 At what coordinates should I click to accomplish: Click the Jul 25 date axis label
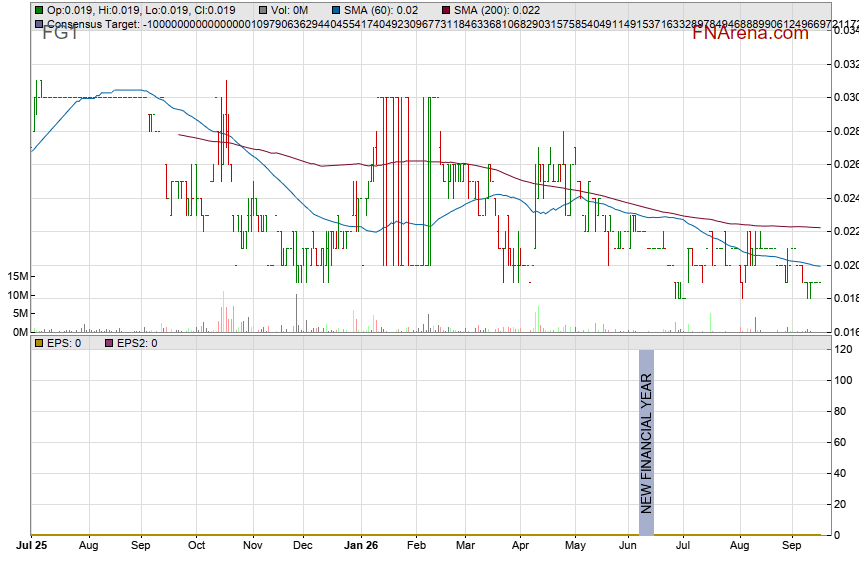[32, 545]
